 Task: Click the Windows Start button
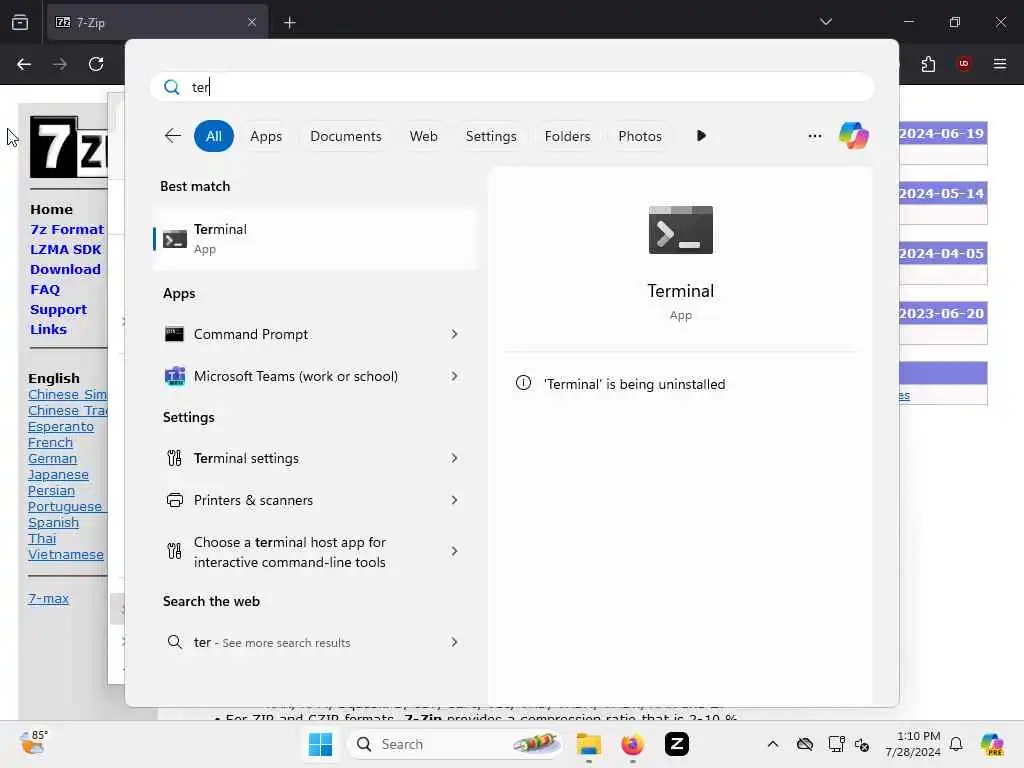click(x=320, y=744)
